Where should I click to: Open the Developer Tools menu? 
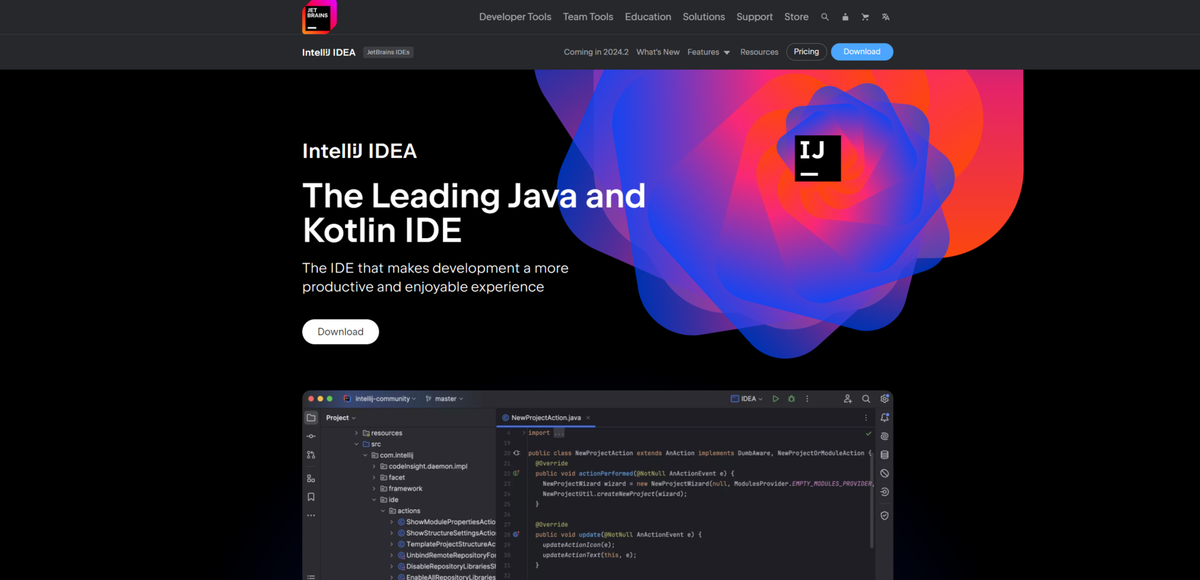tap(515, 17)
